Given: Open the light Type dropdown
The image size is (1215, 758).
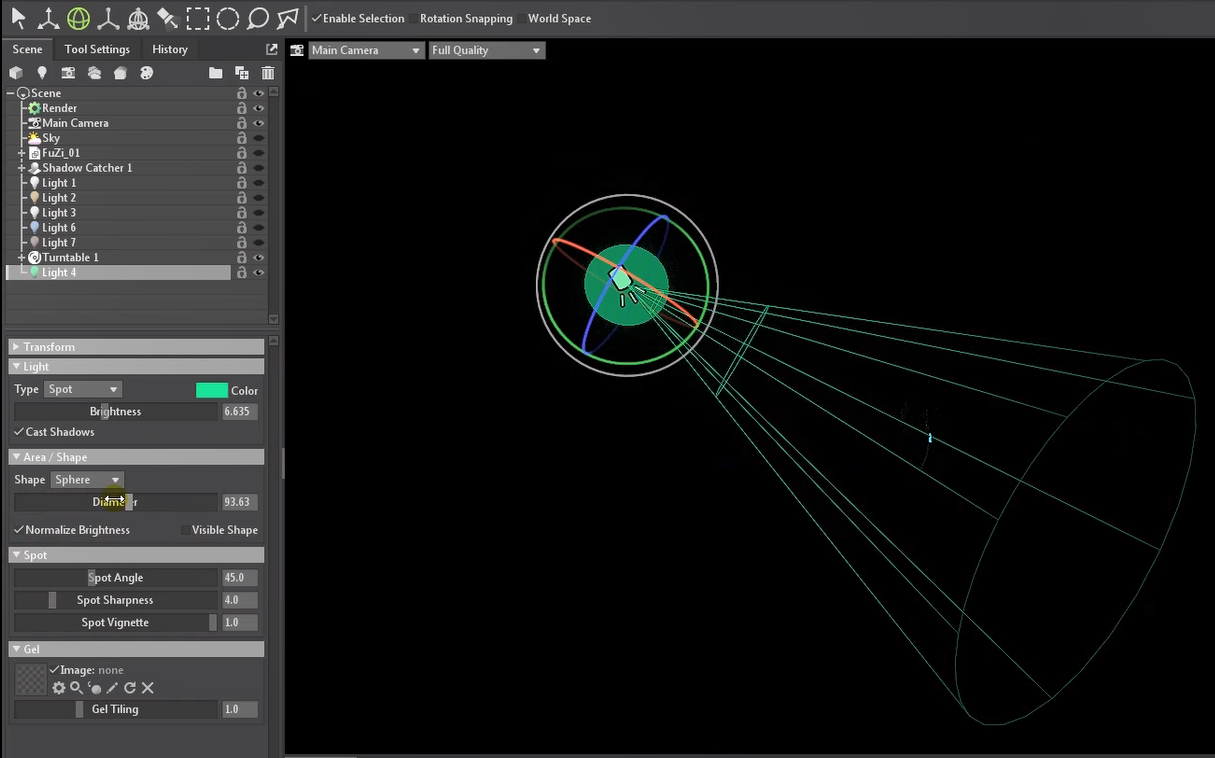Looking at the screenshot, I should click(83, 389).
